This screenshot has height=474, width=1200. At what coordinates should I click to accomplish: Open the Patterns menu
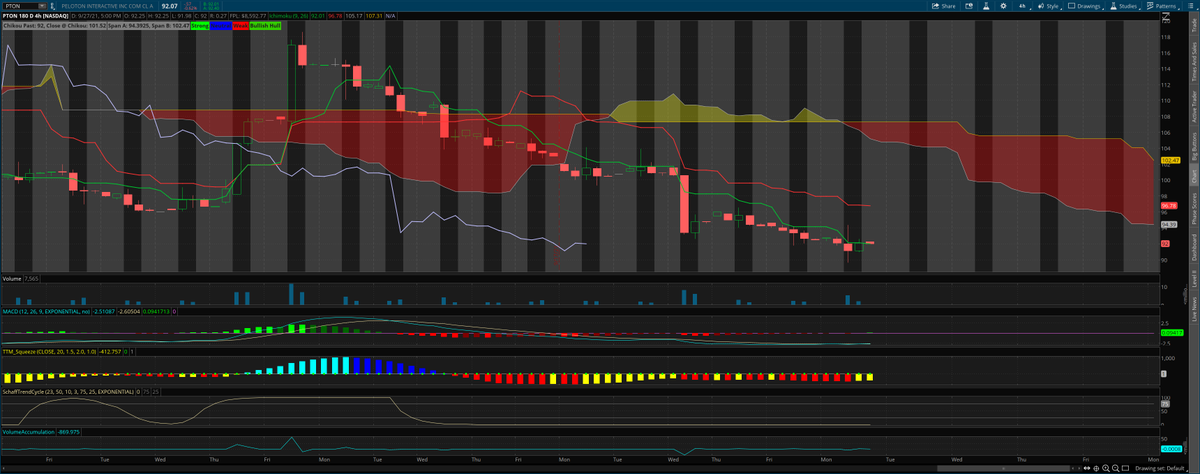click(x=1161, y=6)
